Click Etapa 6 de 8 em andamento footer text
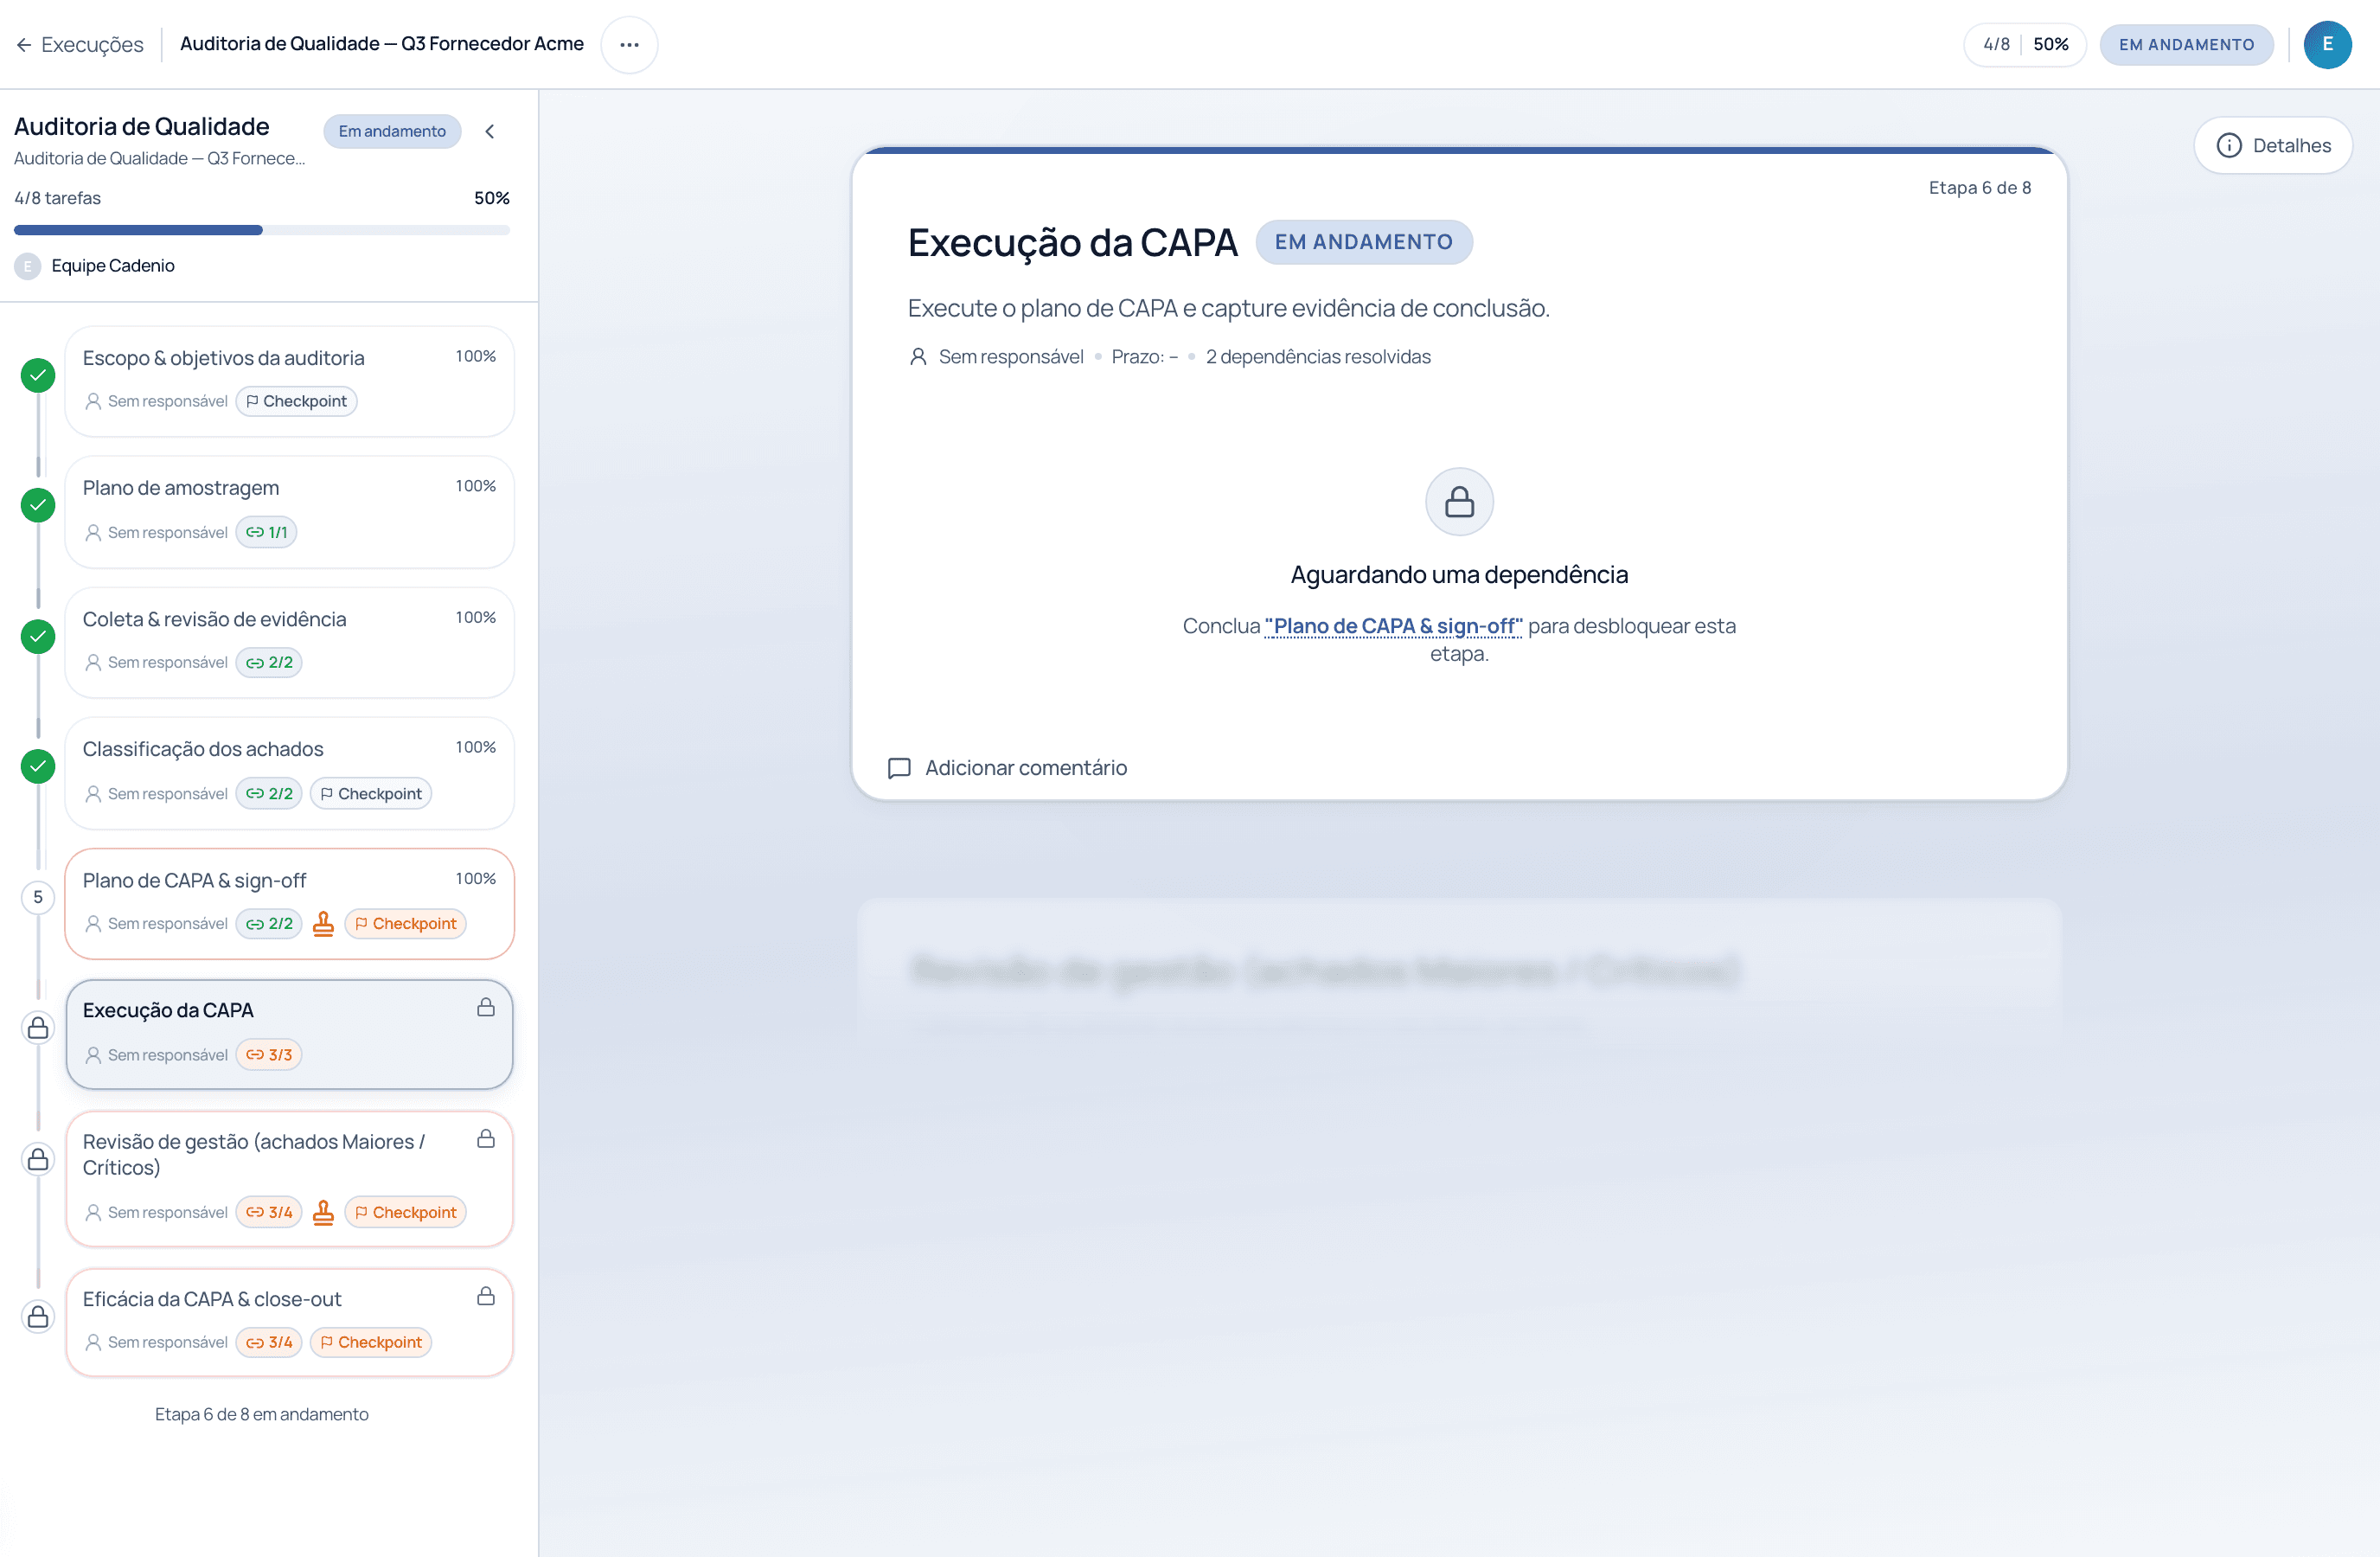 point(261,1414)
